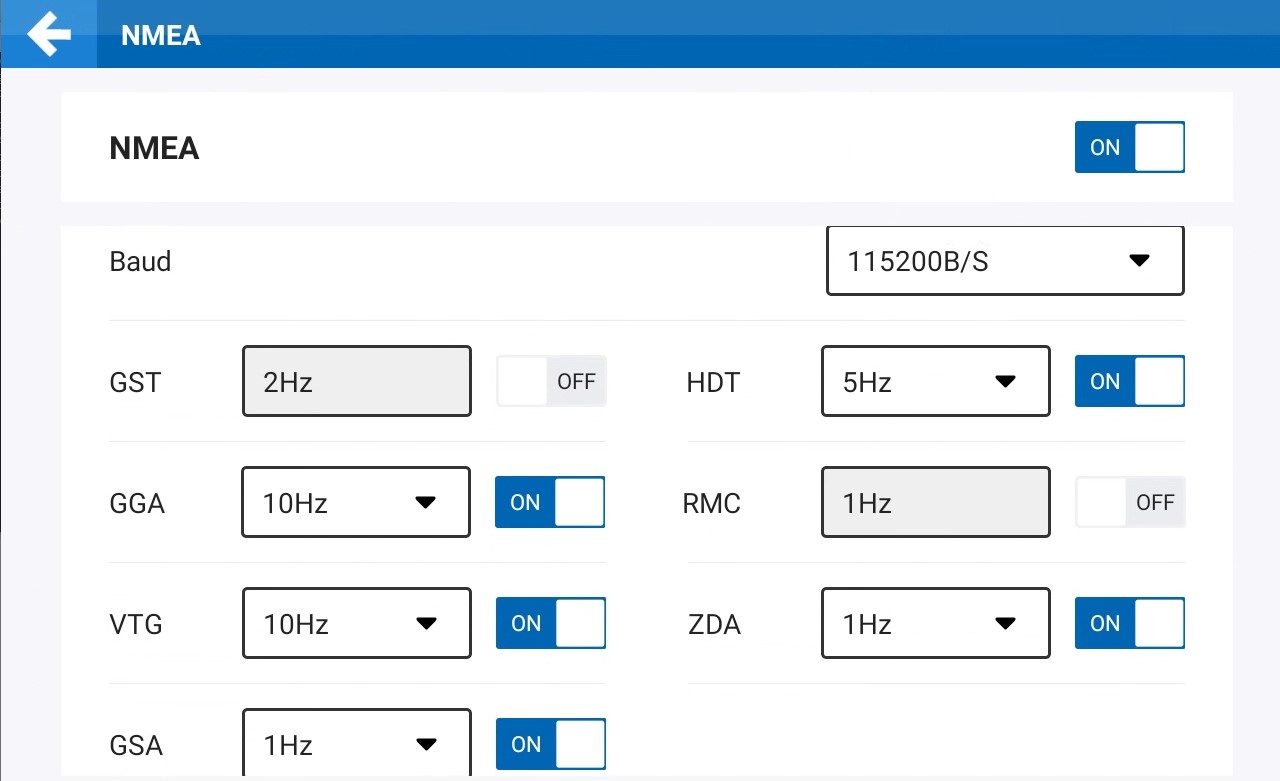The height and width of the screenshot is (781, 1280).
Task: Click the greyed RMC 1Hz field
Action: tap(935, 502)
